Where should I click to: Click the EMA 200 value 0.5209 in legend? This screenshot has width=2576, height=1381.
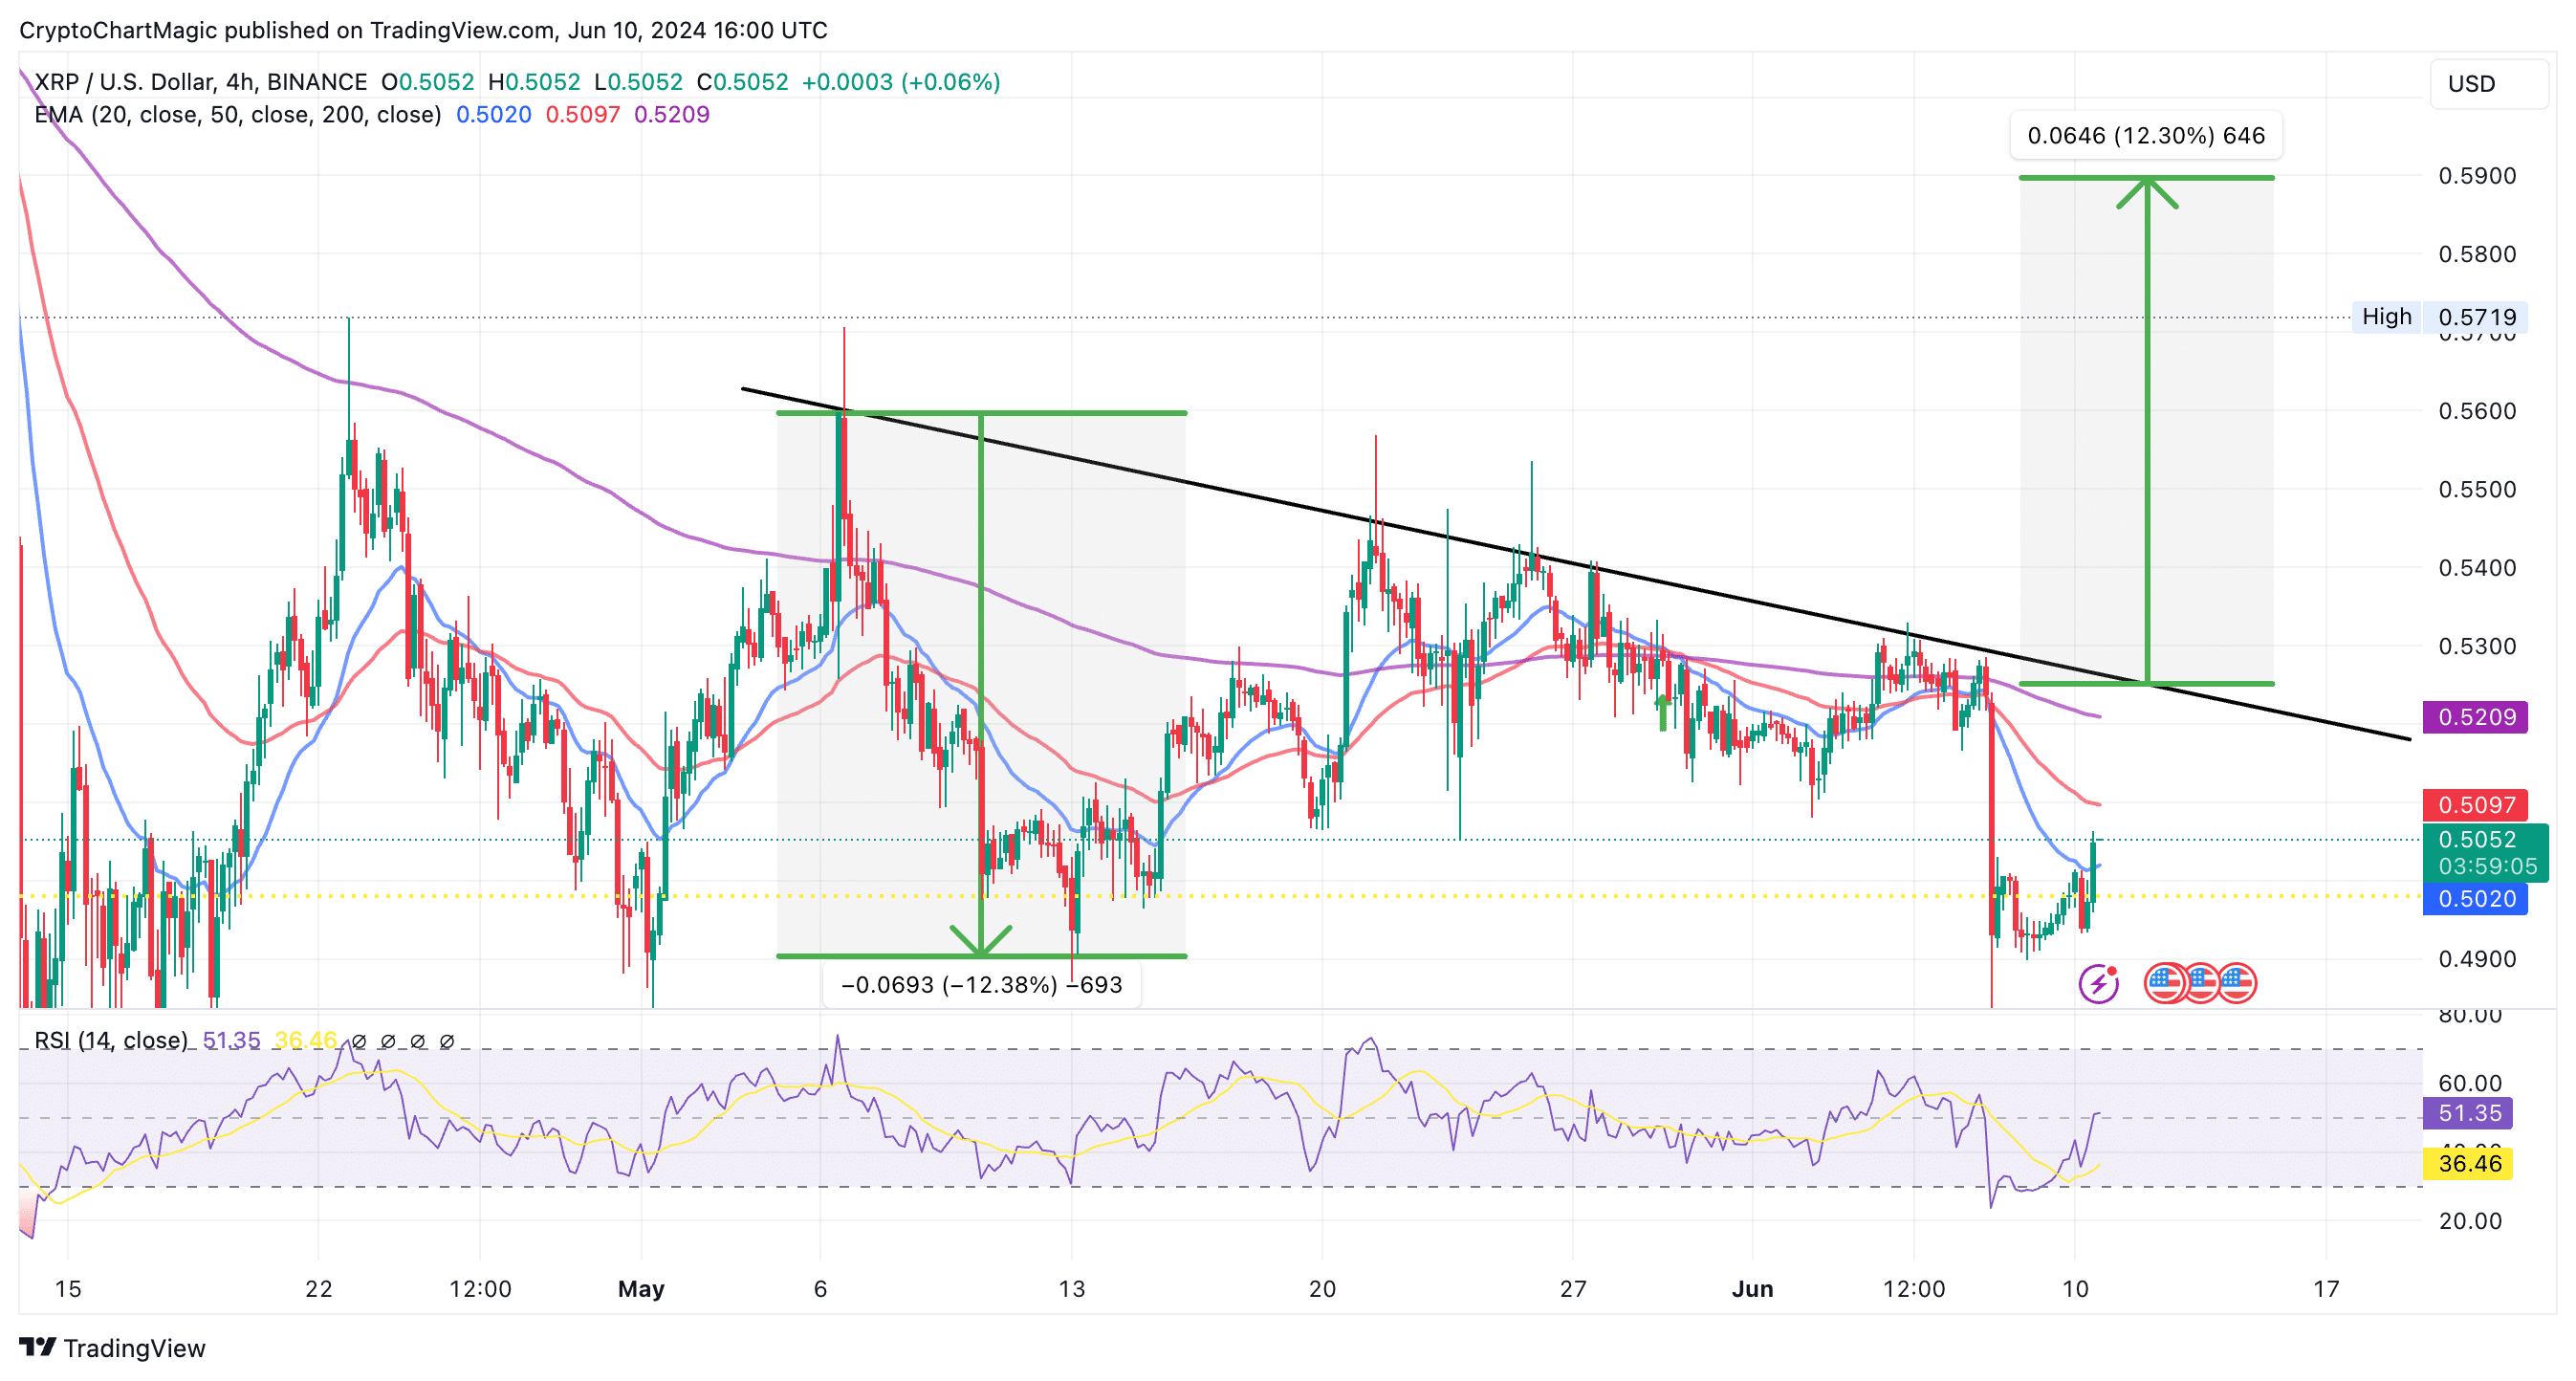click(671, 115)
